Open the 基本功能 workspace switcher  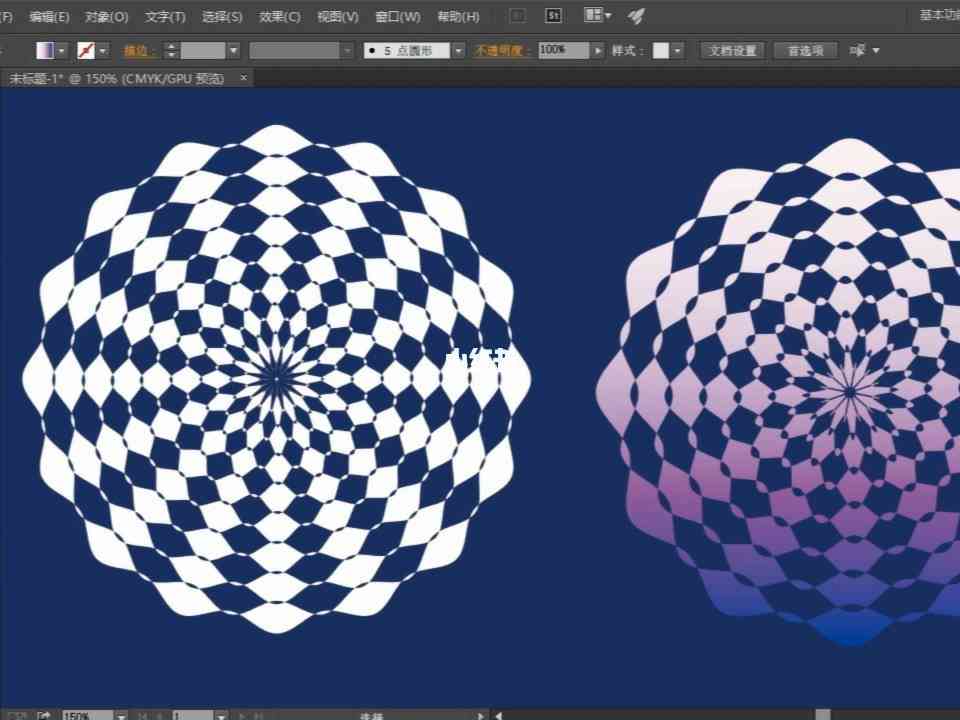coord(939,15)
